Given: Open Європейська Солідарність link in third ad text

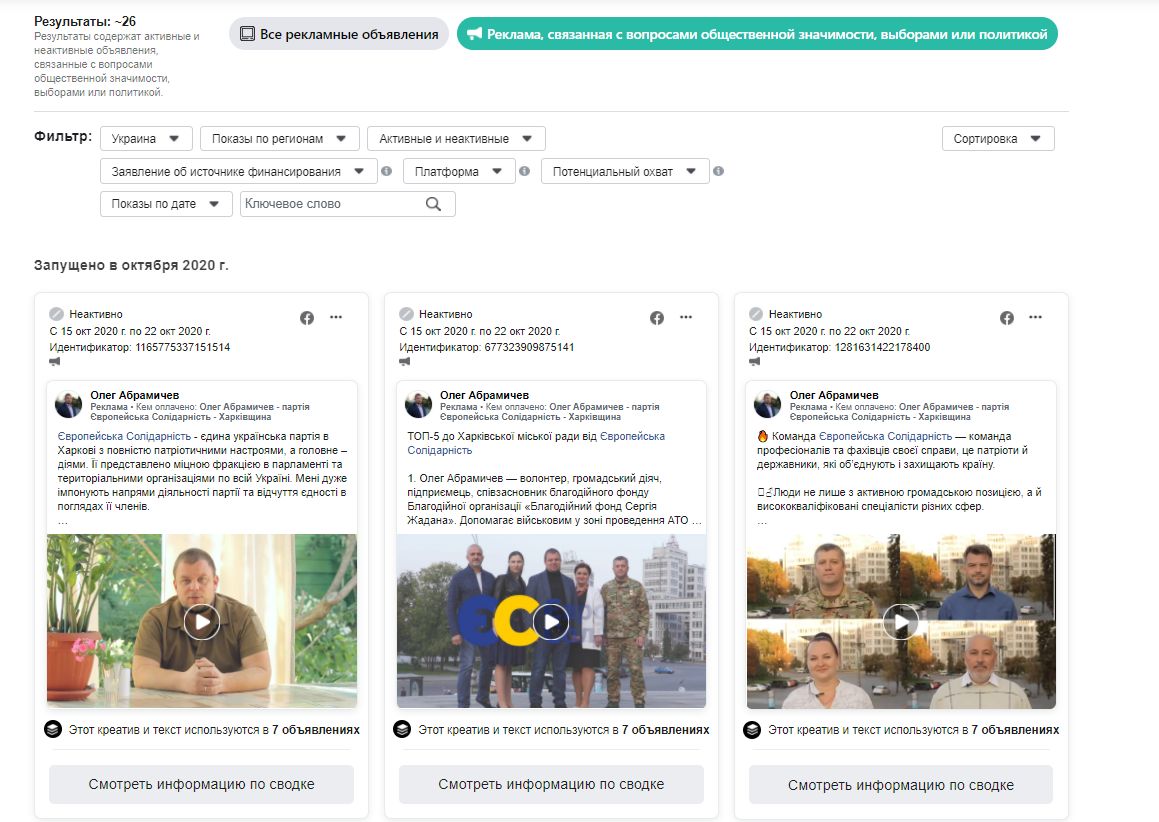Looking at the screenshot, I should (886, 436).
